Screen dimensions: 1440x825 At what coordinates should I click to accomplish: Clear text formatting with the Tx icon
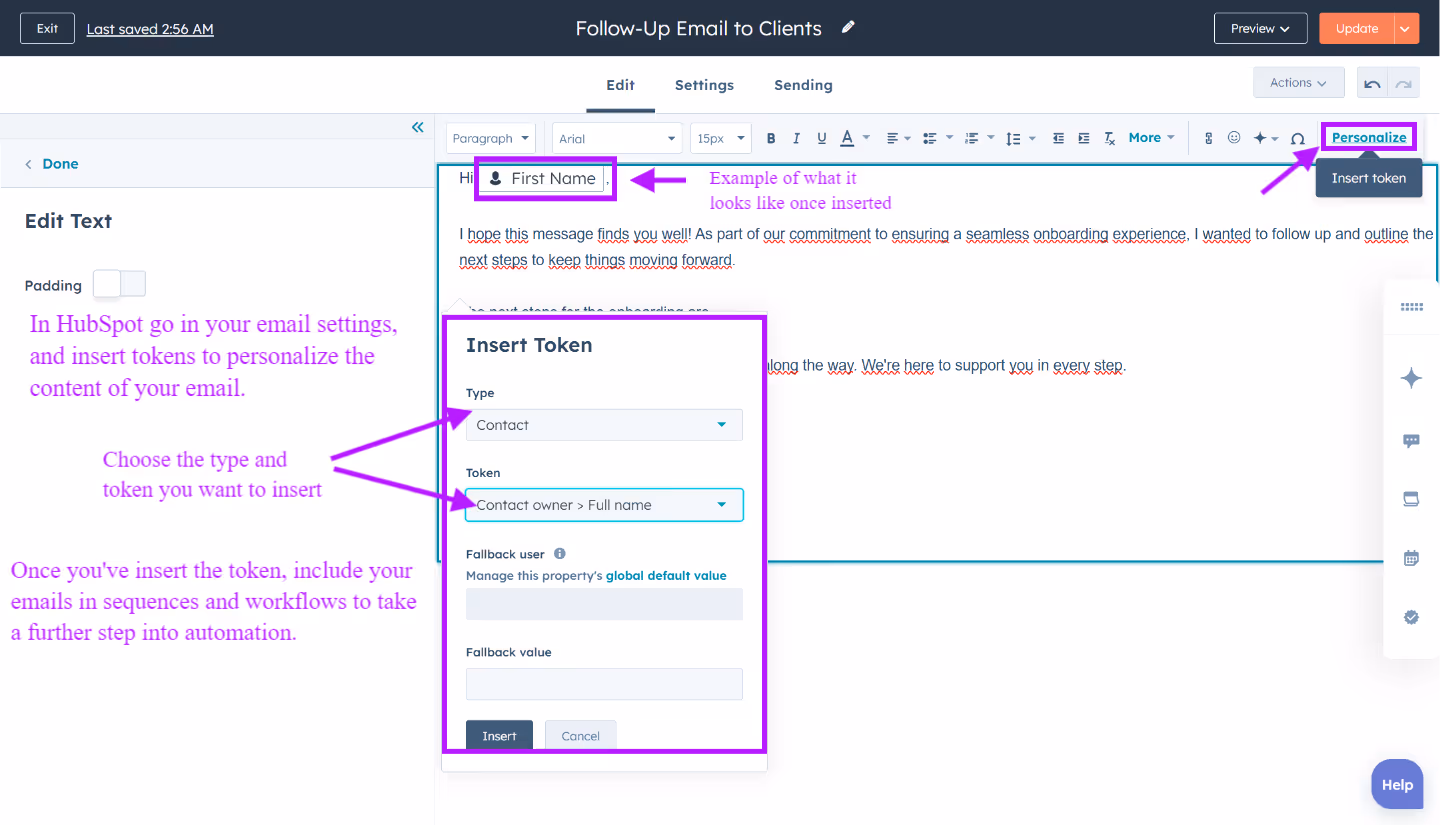tap(1109, 138)
